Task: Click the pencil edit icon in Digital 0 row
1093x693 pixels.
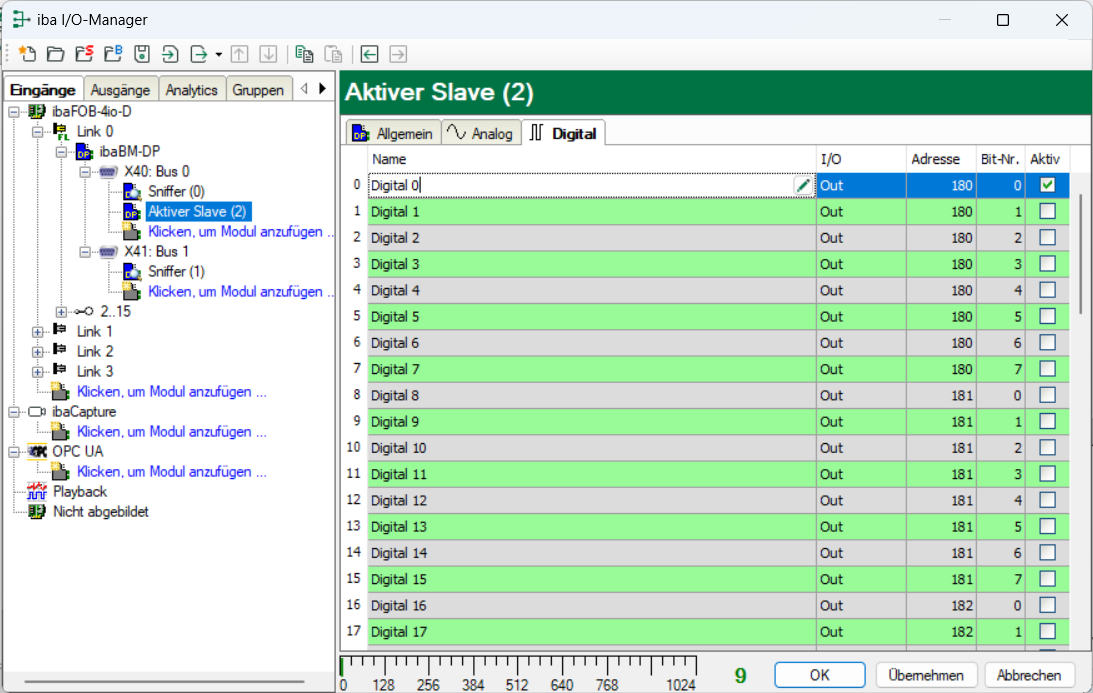Action: [x=802, y=186]
